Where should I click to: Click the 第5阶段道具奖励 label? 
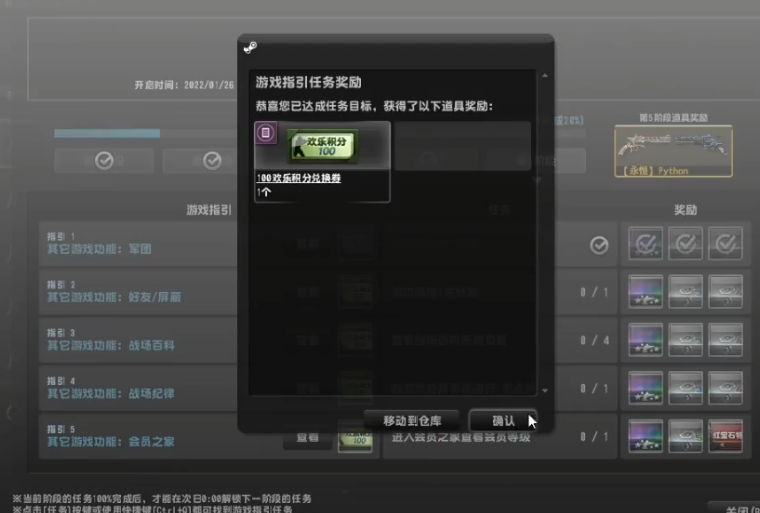[673, 118]
